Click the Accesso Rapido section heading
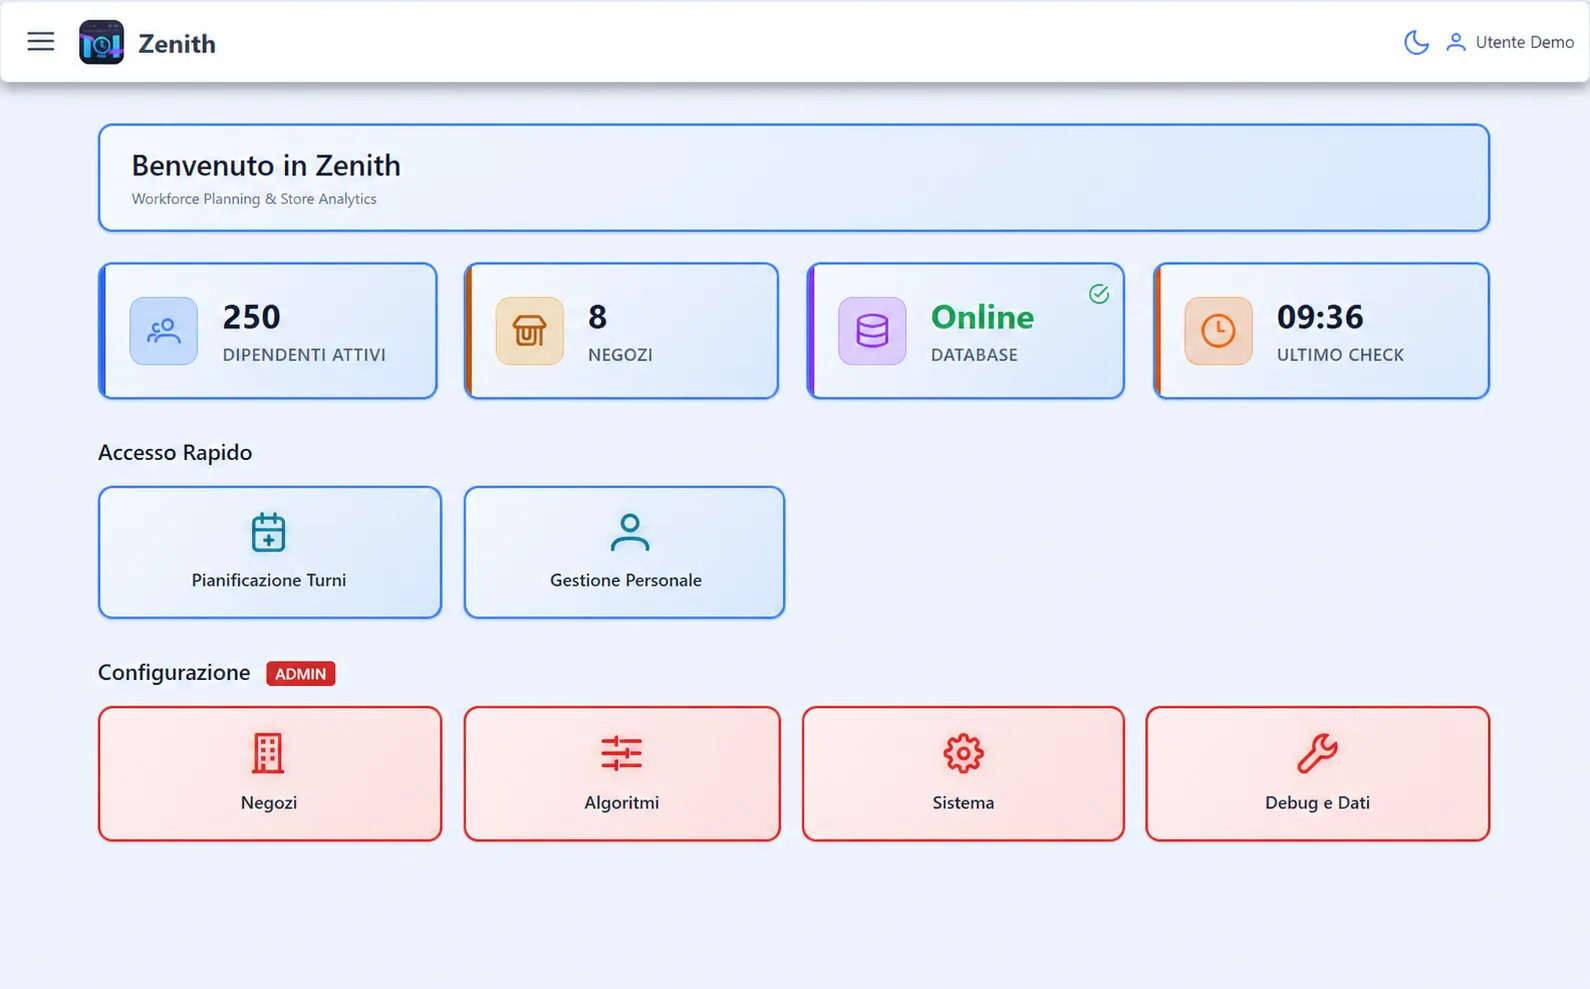 tap(175, 452)
